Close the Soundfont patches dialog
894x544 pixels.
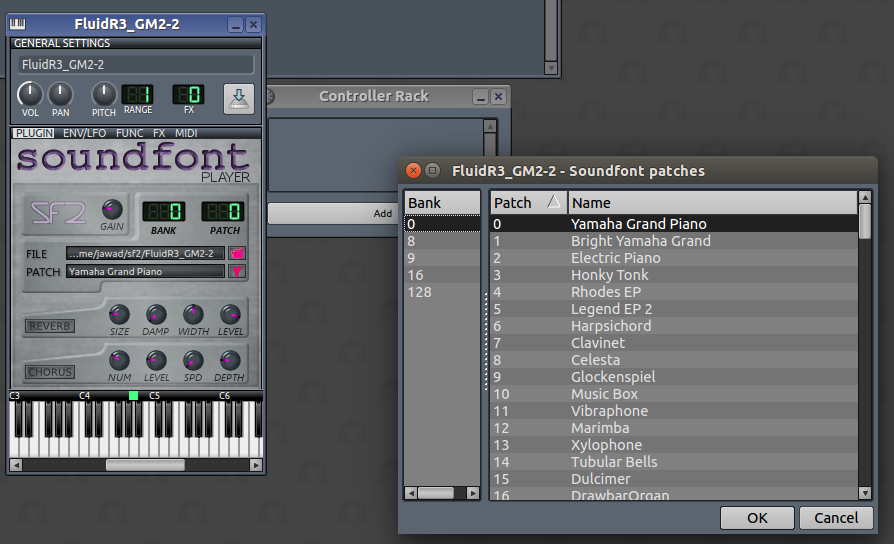point(413,170)
